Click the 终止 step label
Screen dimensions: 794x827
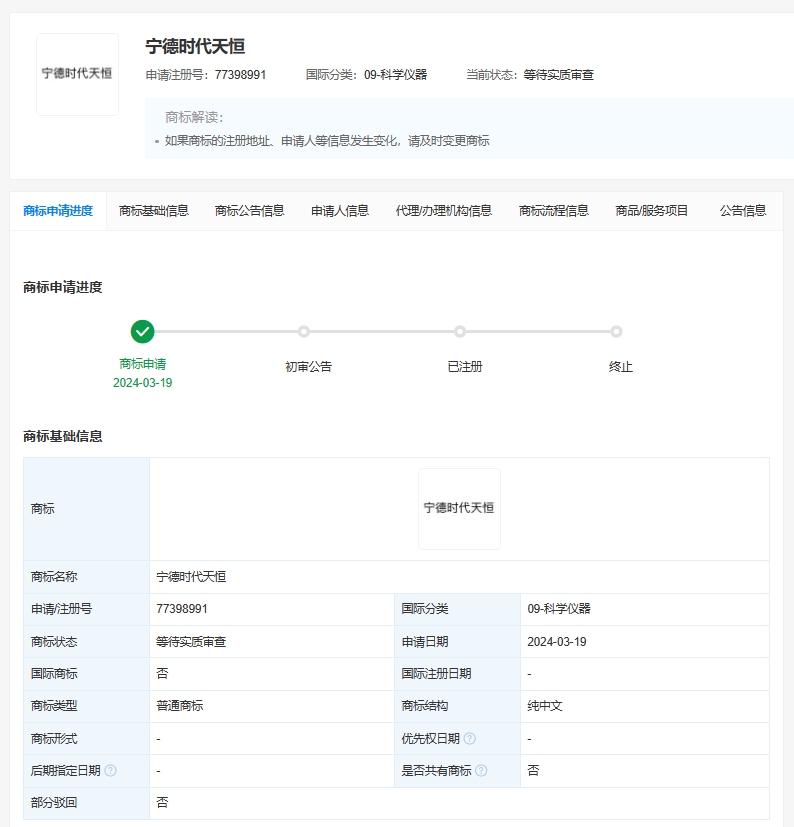click(x=621, y=367)
